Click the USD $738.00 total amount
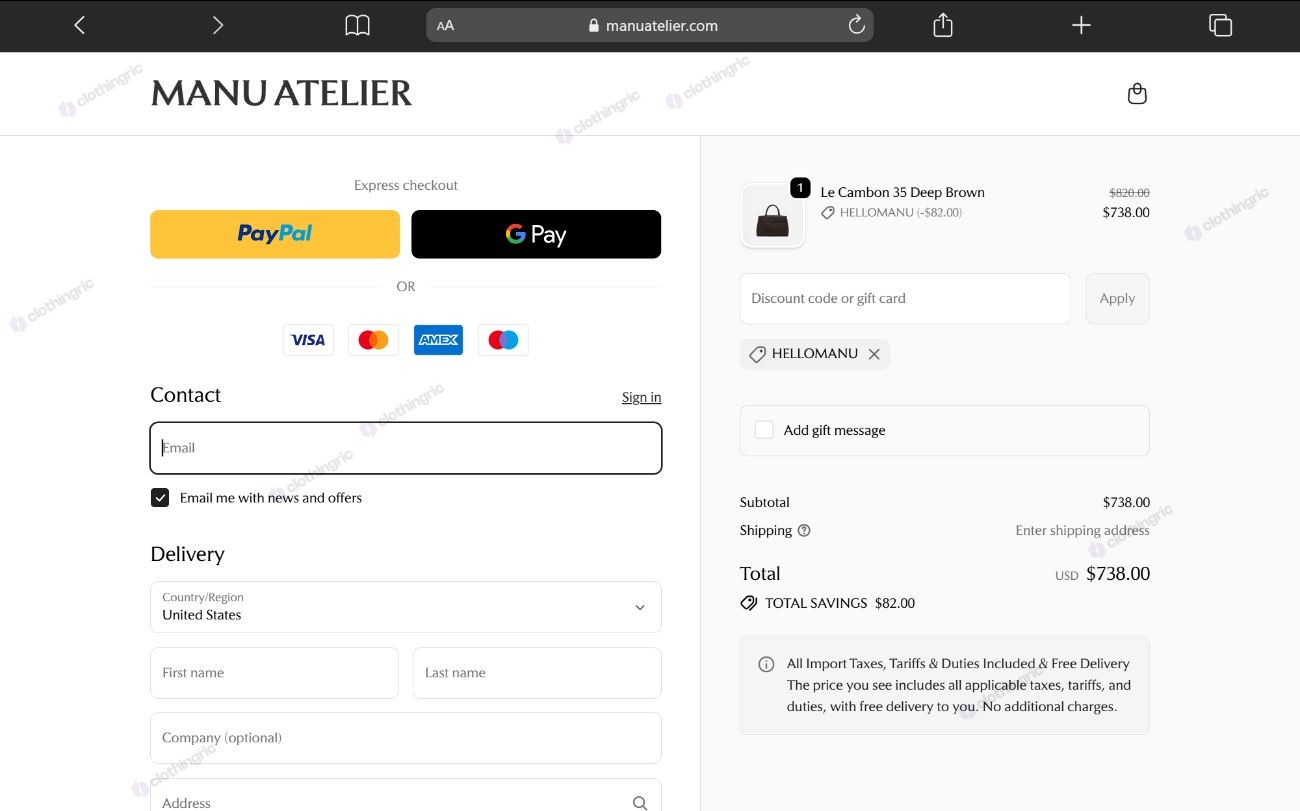This screenshot has width=1300, height=811. click(x=1102, y=574)
